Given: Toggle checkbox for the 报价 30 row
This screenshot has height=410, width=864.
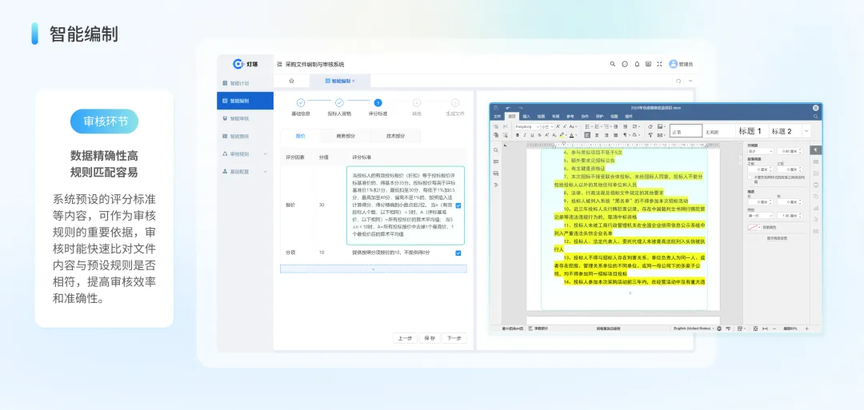Looking at the screenshot, I should coord(458,206).
